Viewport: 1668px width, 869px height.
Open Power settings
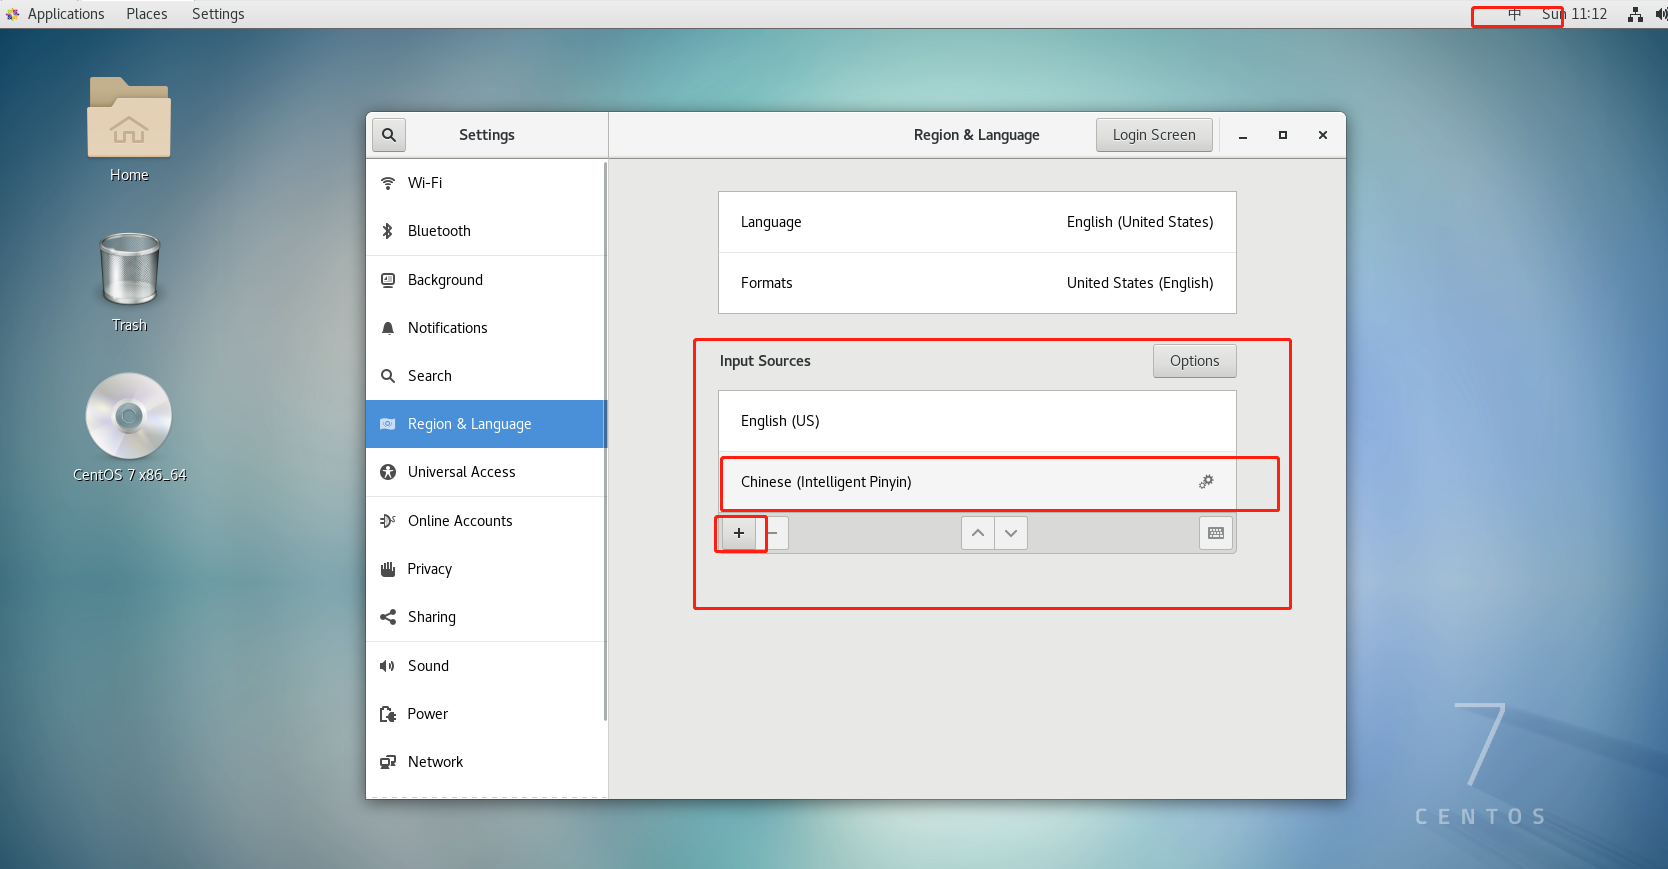pos(486,714)
